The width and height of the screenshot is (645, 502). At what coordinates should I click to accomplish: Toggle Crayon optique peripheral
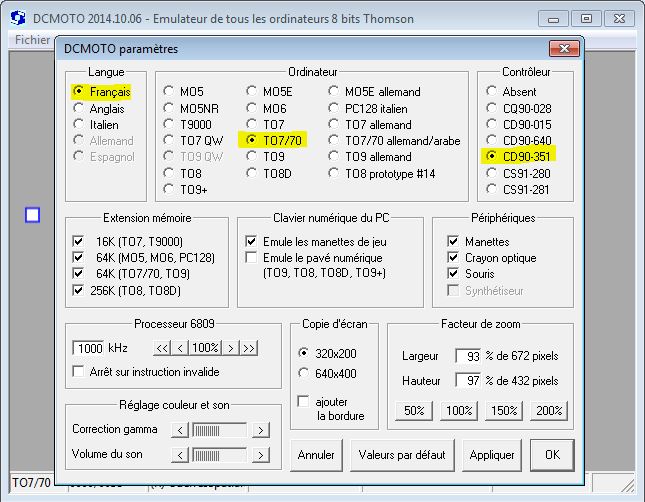(x=492, y=258)
